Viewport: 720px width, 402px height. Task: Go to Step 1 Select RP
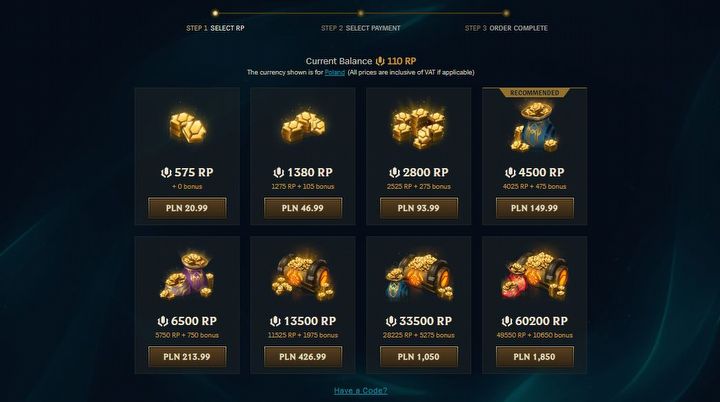(215, 28)
